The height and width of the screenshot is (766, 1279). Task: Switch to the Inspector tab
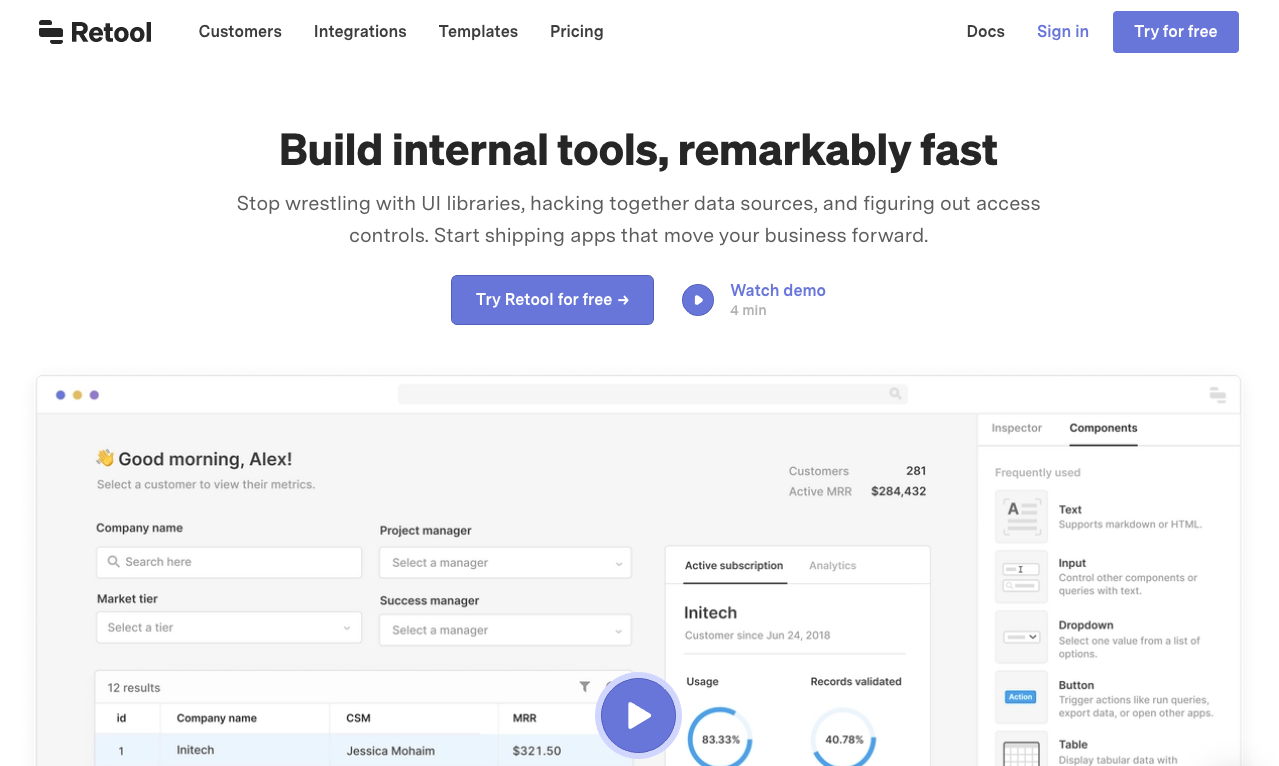[x=1017, y=427]
